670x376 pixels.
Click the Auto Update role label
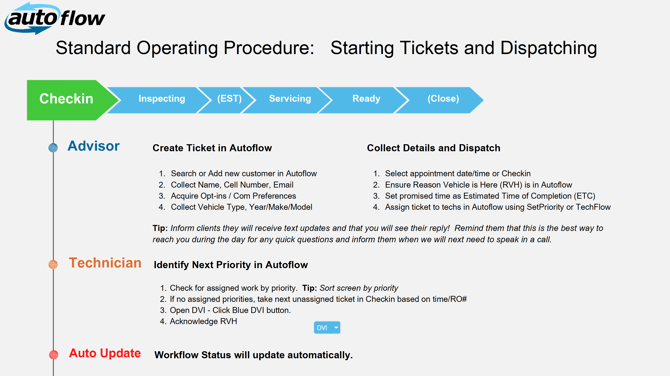pos(105,353)
